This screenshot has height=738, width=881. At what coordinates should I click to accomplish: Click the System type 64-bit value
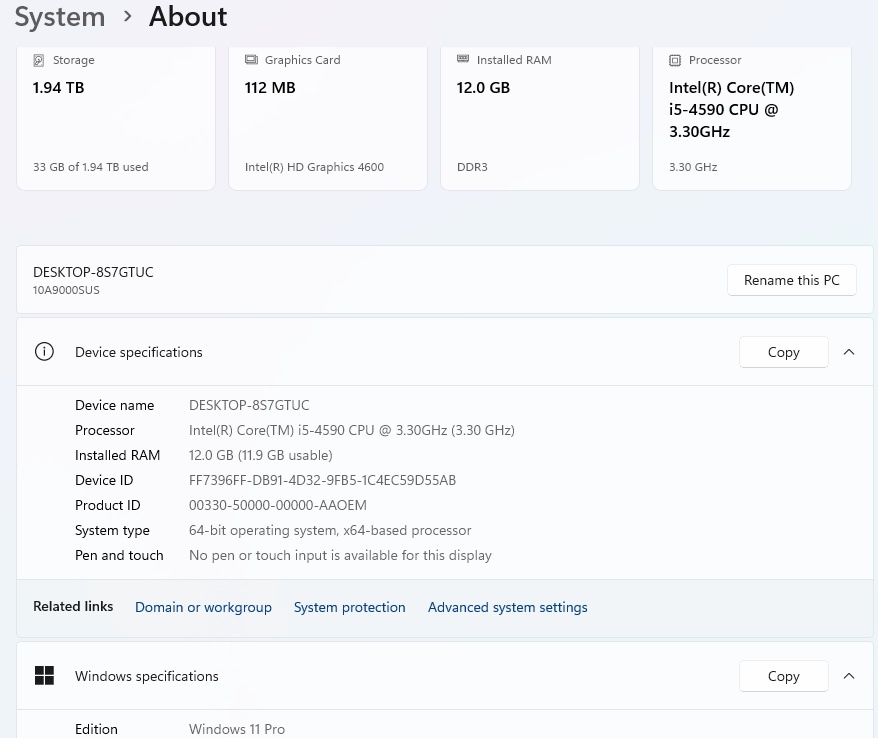(330, 530)
